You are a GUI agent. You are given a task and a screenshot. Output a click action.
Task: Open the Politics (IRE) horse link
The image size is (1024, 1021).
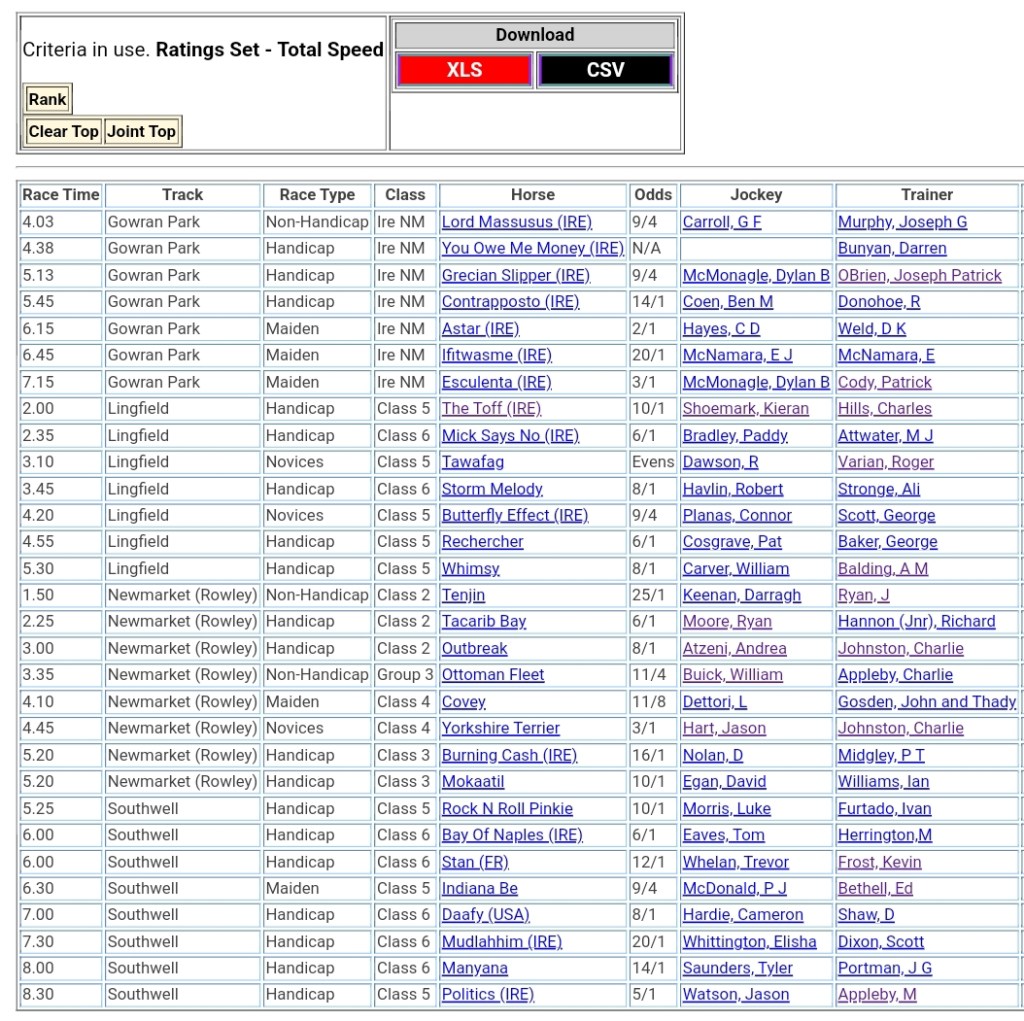487,994
